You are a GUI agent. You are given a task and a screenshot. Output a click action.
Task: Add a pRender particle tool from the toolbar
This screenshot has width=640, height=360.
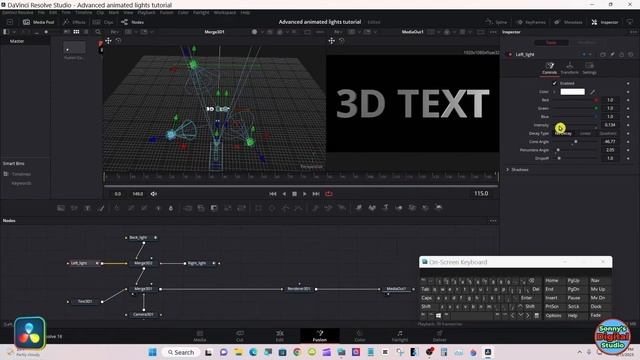(x=341, y=208)
